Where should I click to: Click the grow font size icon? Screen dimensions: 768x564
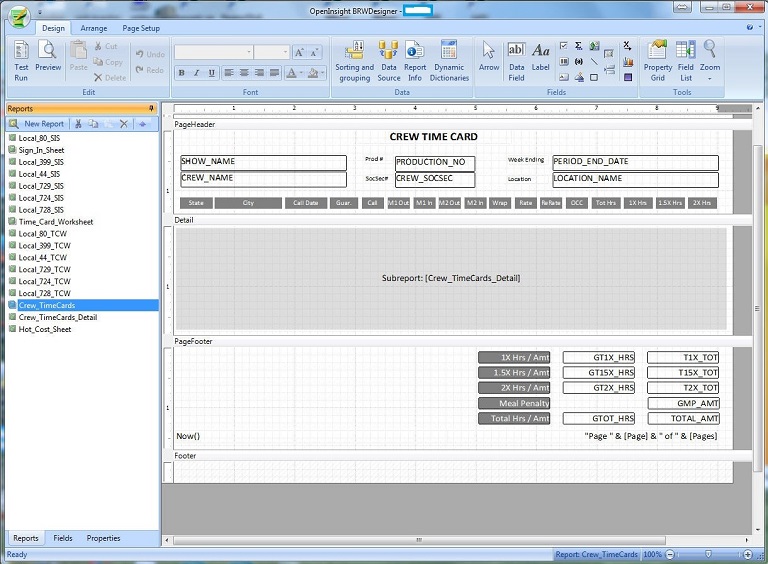coord(299,52)
